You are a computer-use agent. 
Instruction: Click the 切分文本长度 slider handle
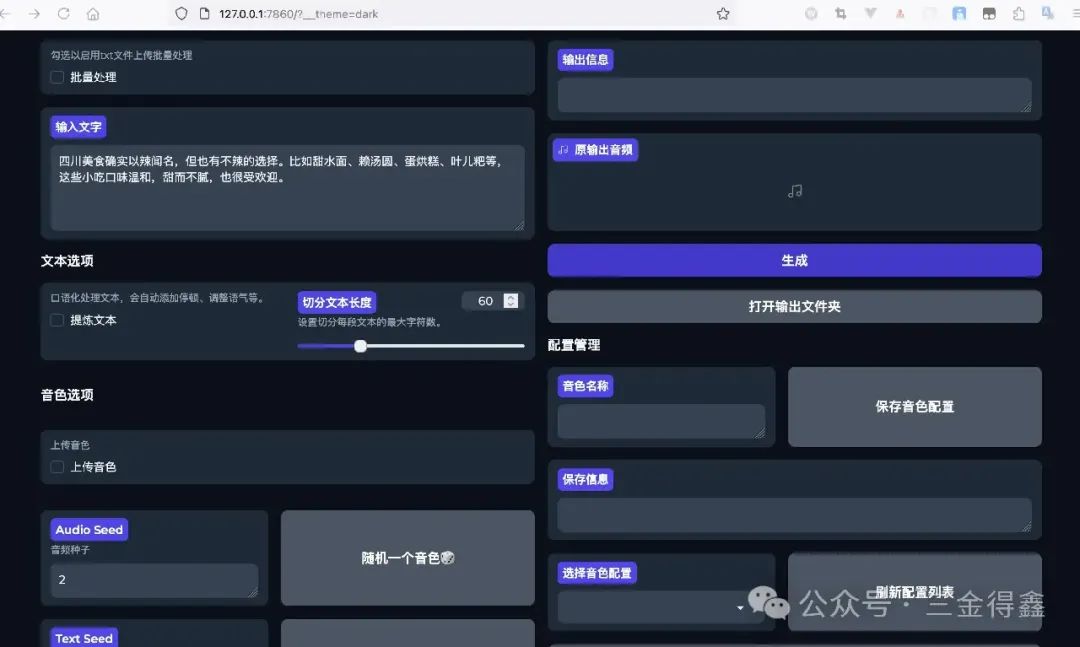[x=361, y=346]
